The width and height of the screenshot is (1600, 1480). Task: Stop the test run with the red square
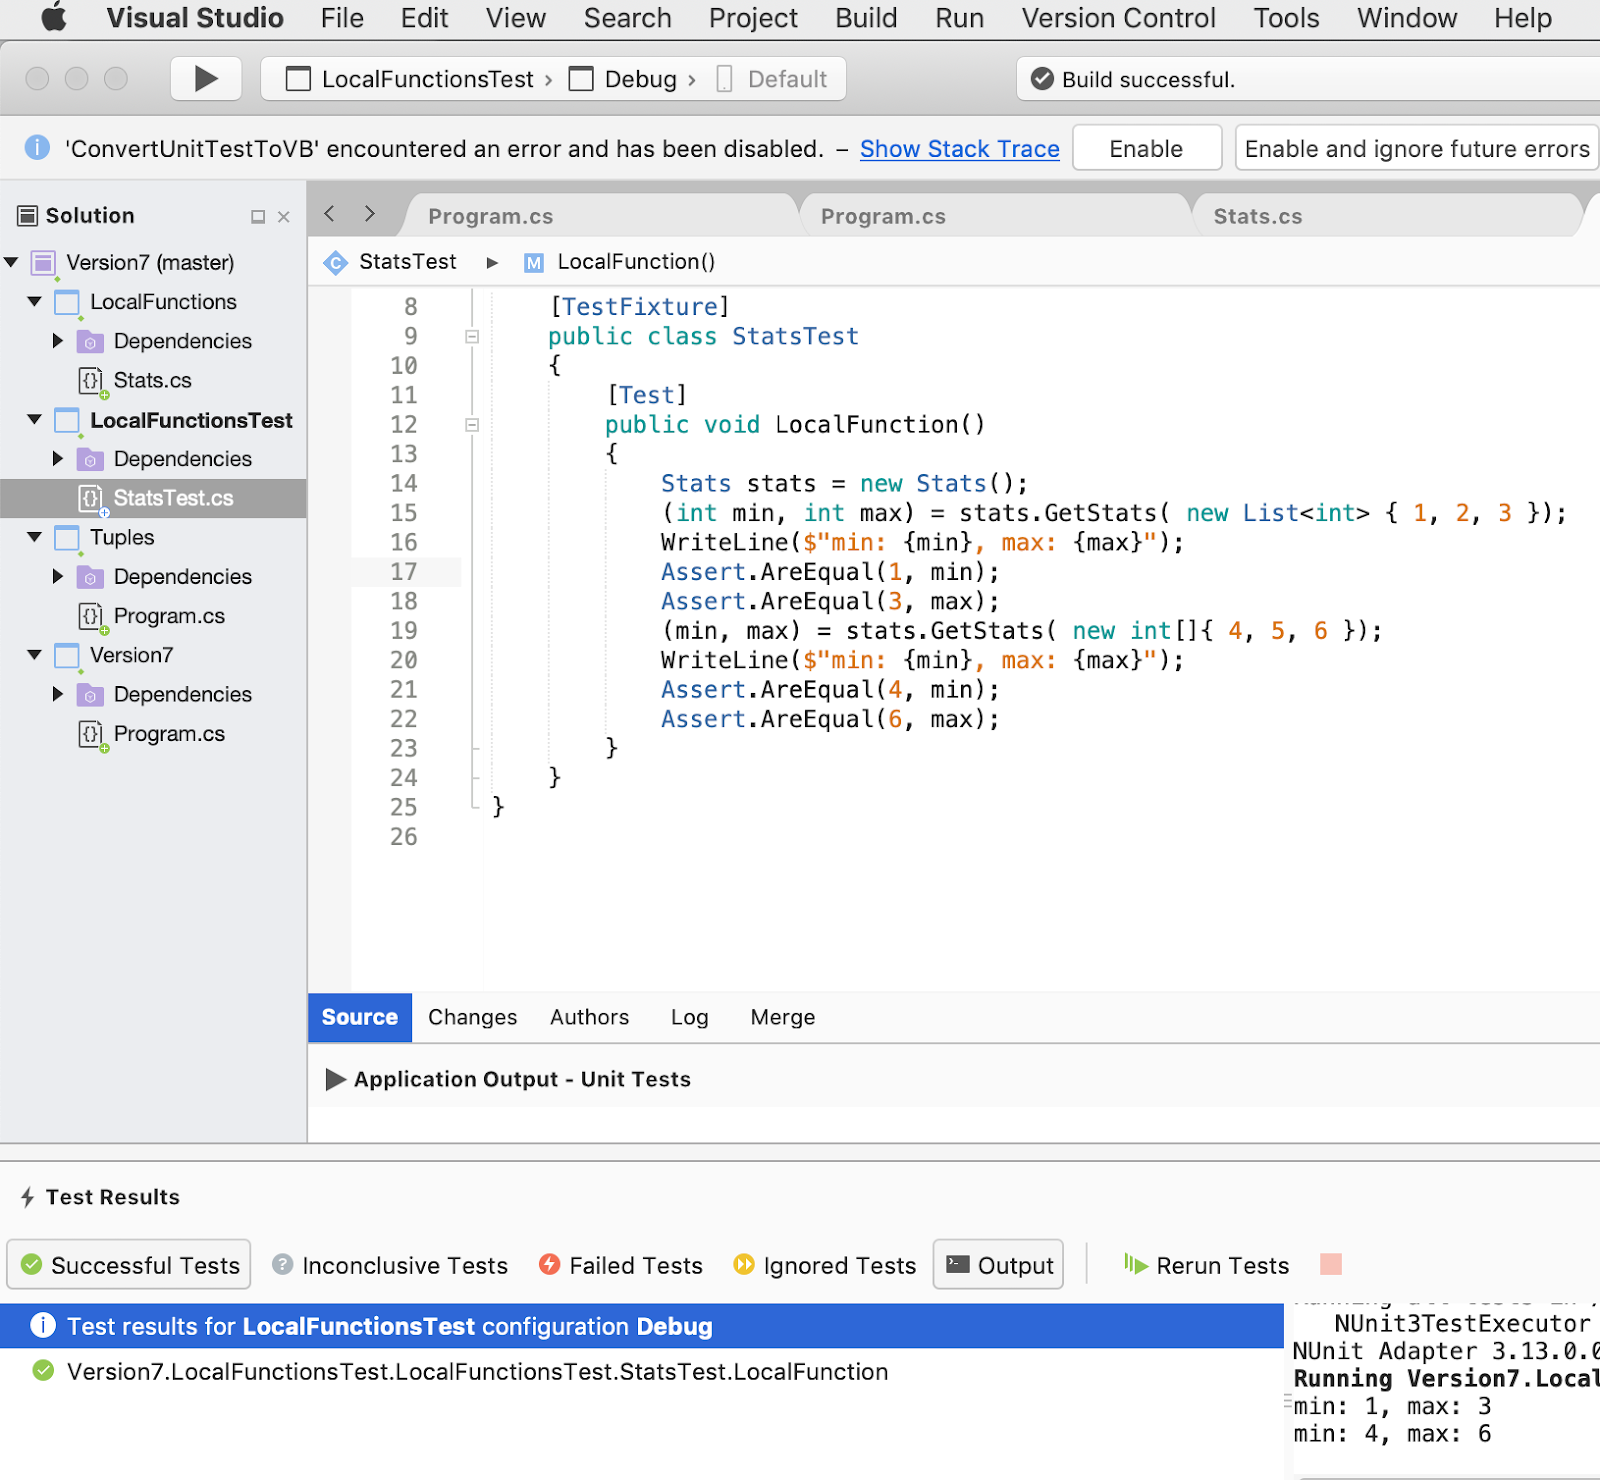1331,1264
